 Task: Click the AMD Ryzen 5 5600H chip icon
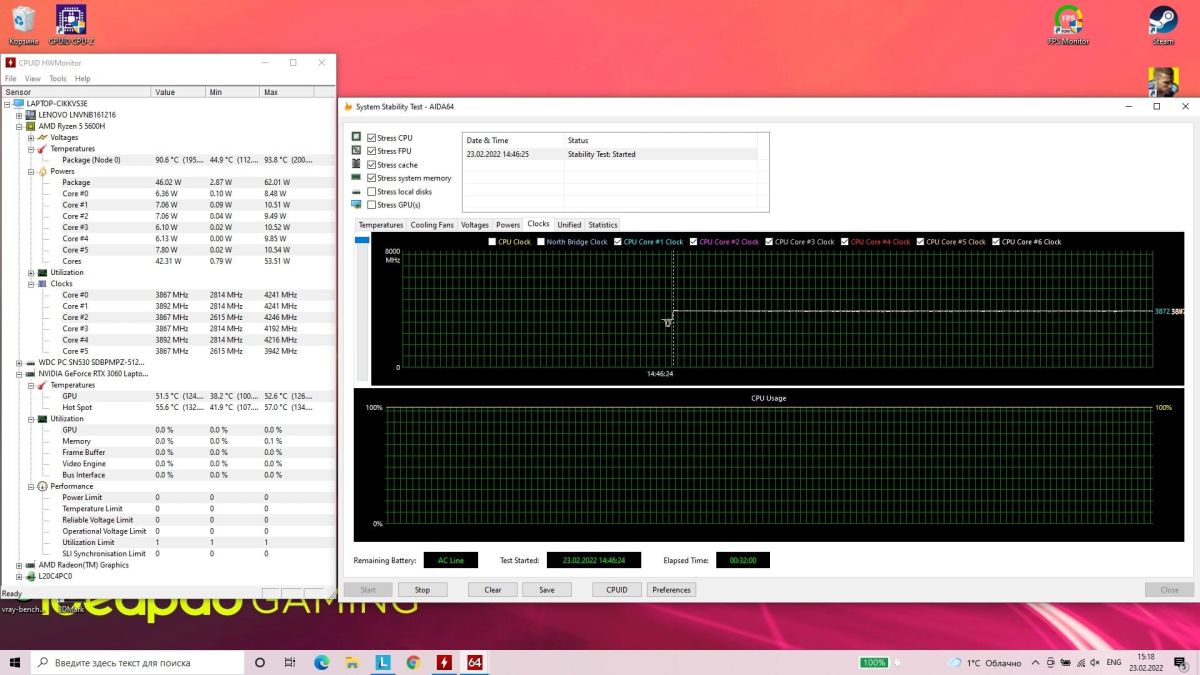(31, 126)
